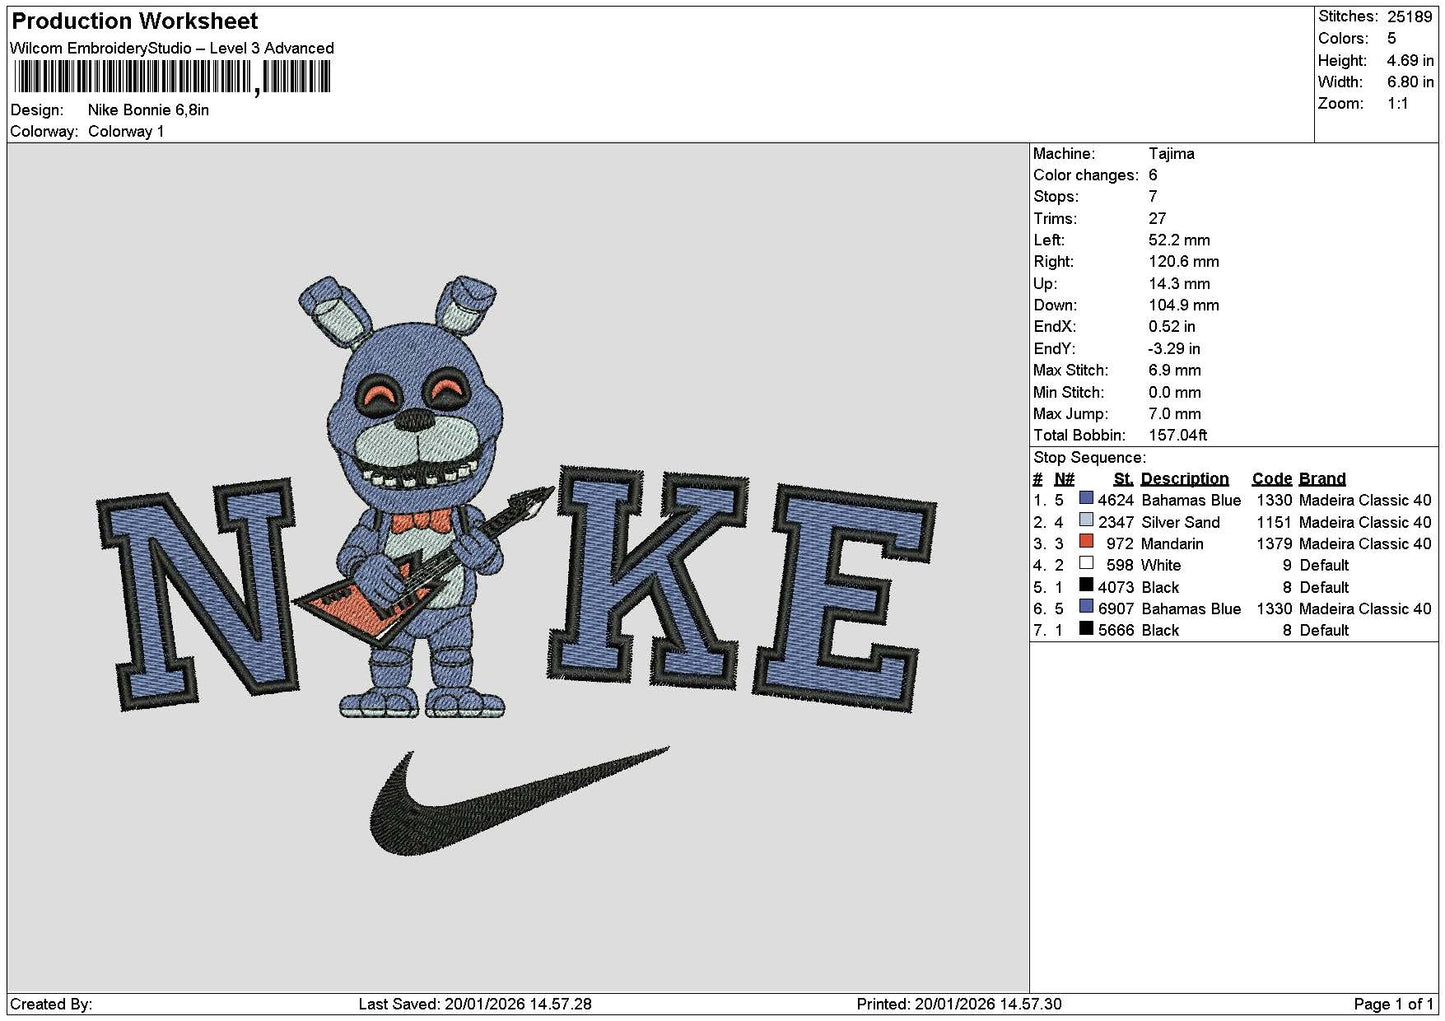Viewport: 1445px width, 1021px height.
Task: Click the embroidered letter E in the preview
Action: tap(846, 598)
